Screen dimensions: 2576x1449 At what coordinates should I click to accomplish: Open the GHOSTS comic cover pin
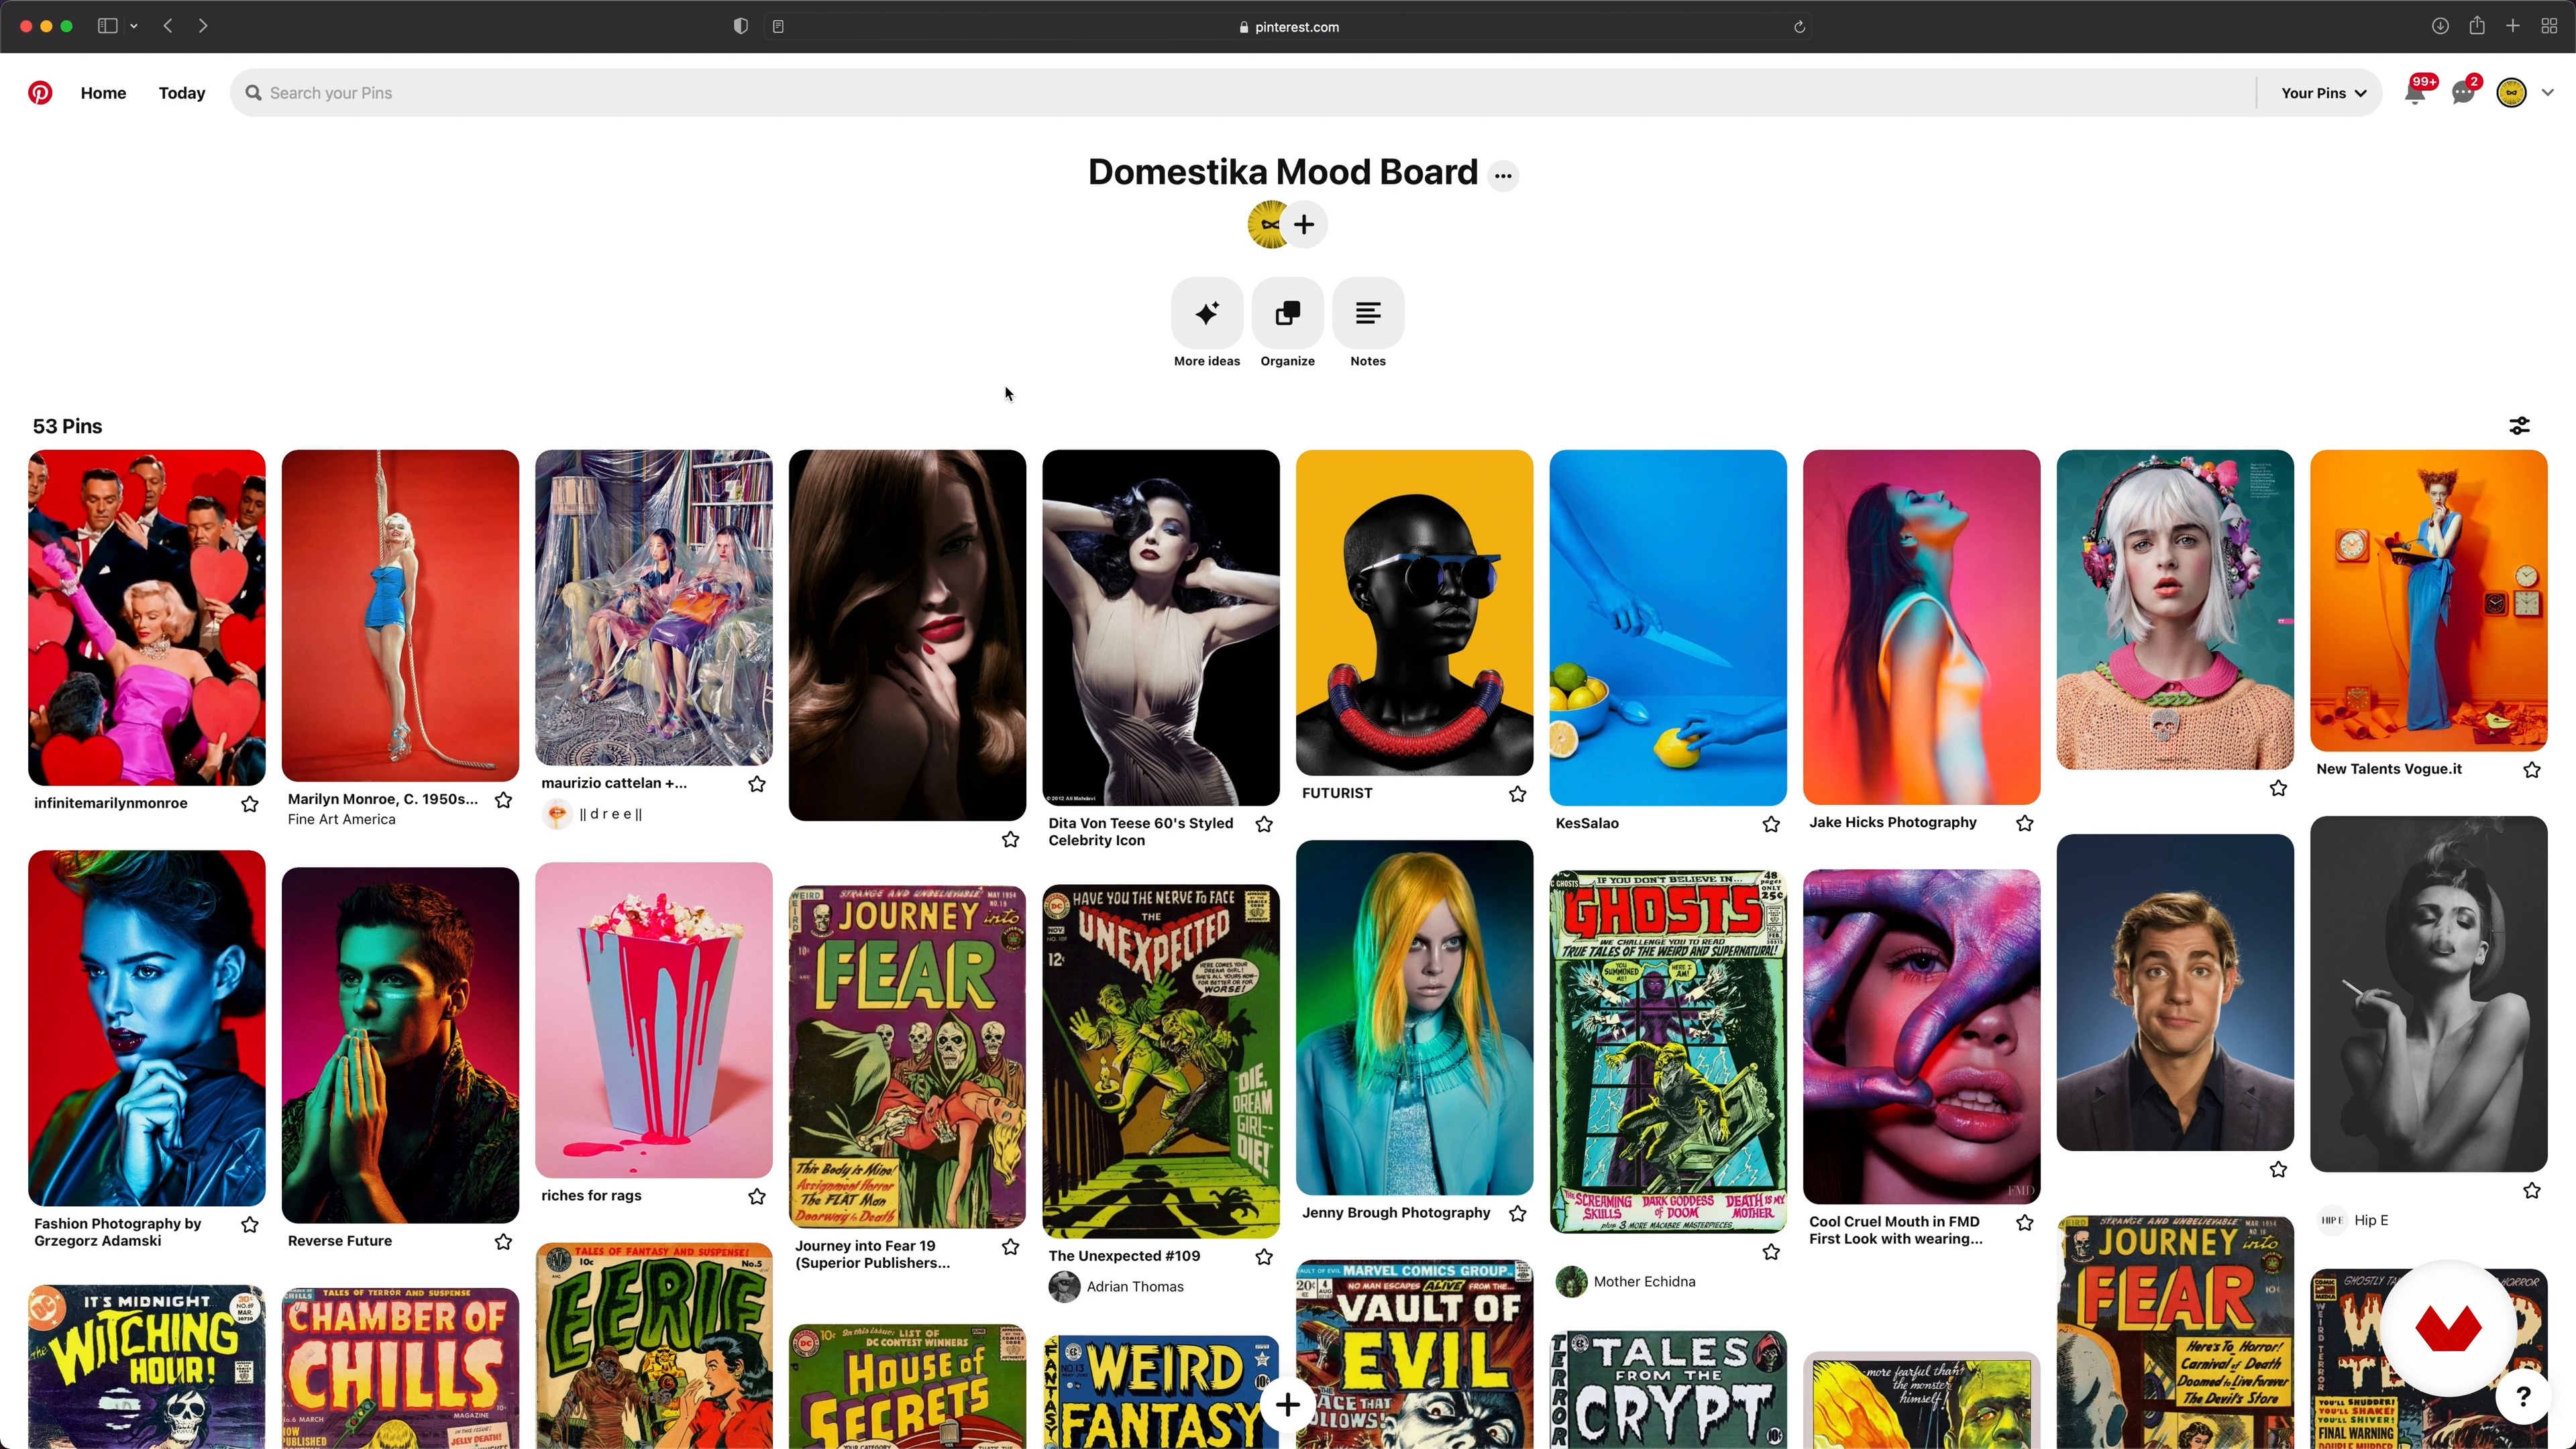pos(1667,1051)
